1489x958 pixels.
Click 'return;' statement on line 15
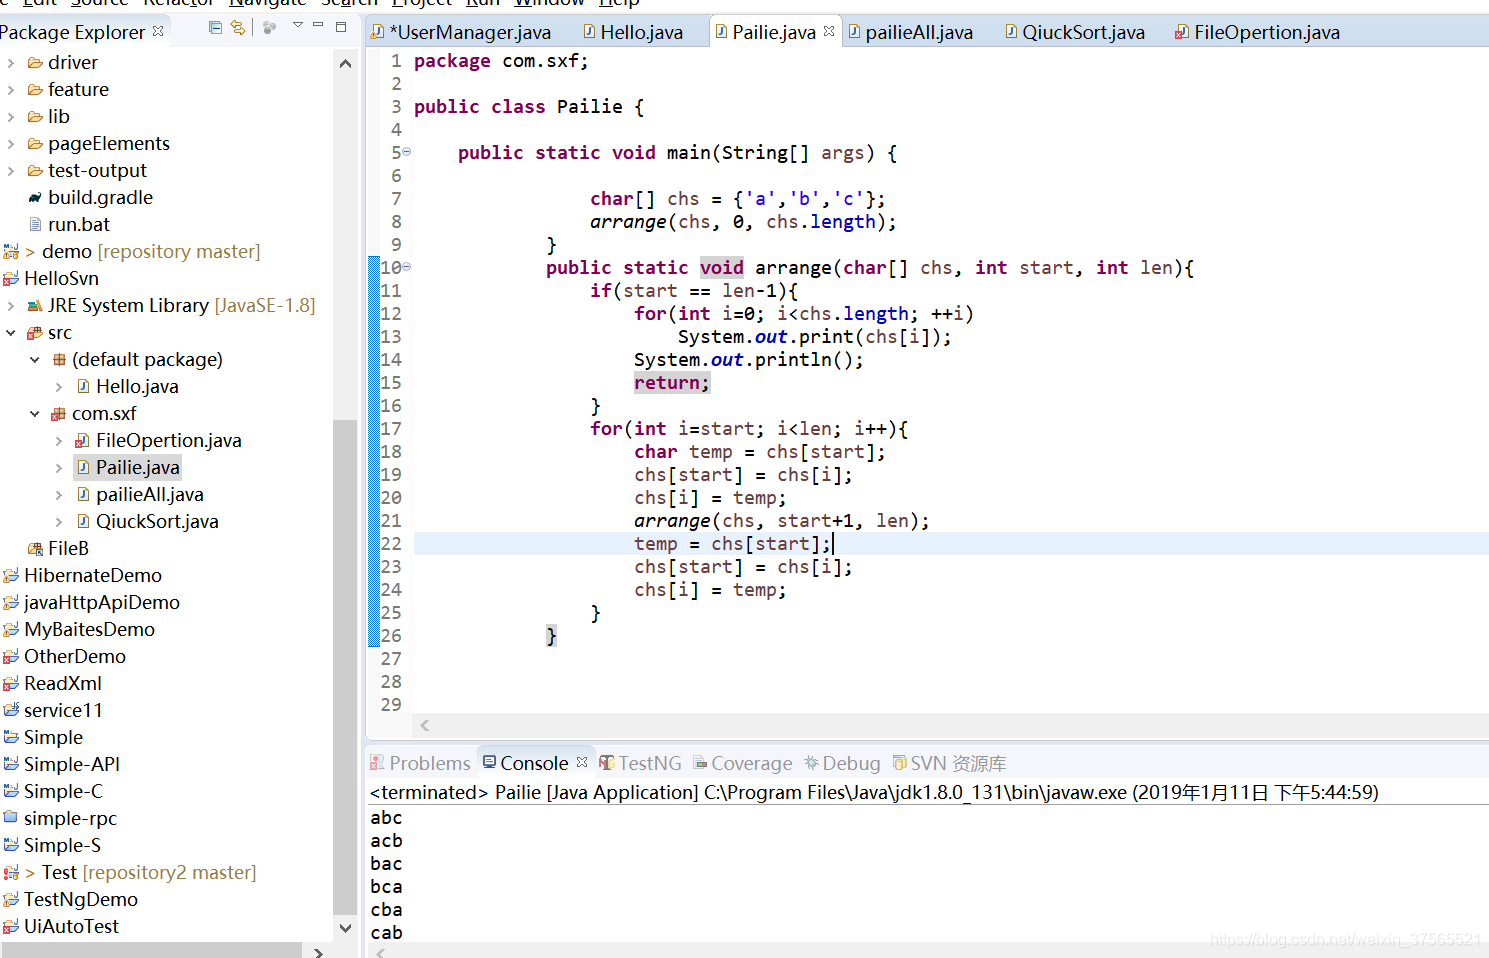coord(671,383)
